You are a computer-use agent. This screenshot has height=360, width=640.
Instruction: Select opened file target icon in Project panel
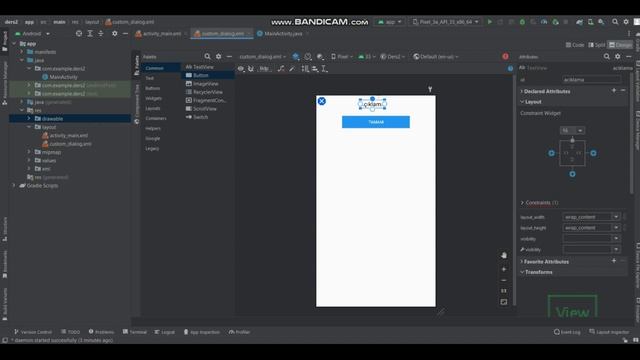pos(79,33)
